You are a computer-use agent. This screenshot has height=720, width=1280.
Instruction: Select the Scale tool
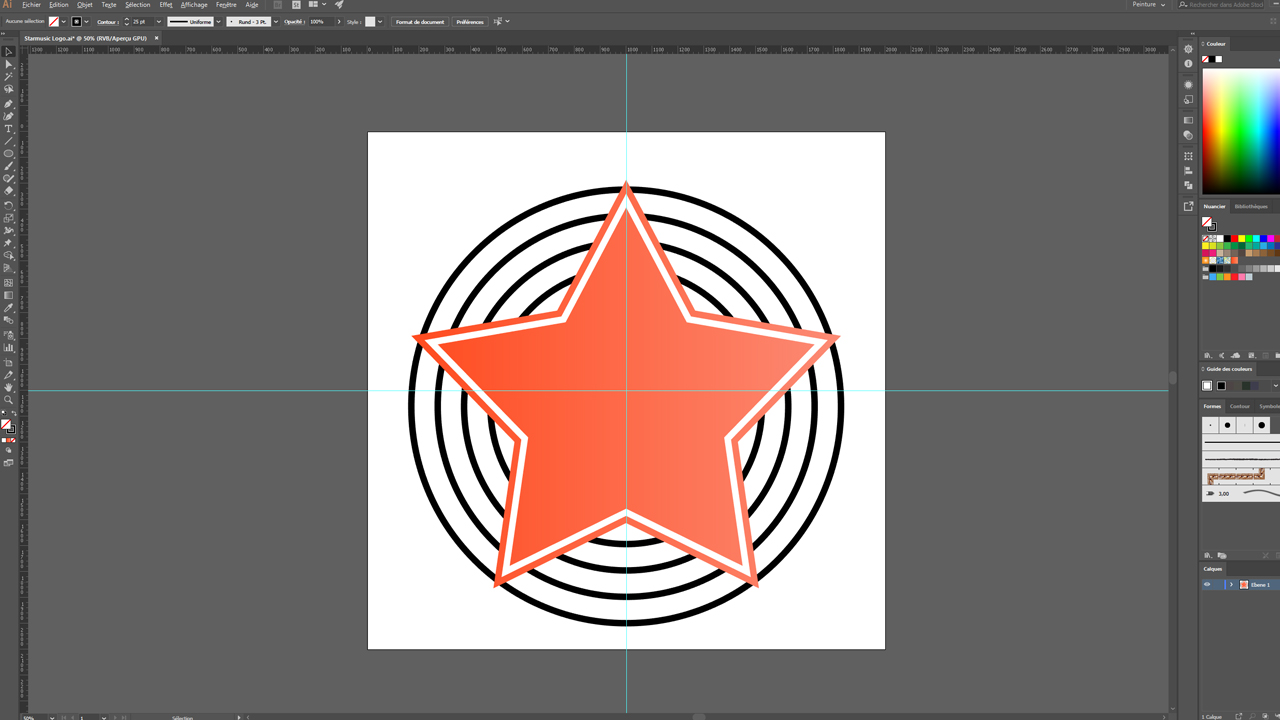pos(9,218)
